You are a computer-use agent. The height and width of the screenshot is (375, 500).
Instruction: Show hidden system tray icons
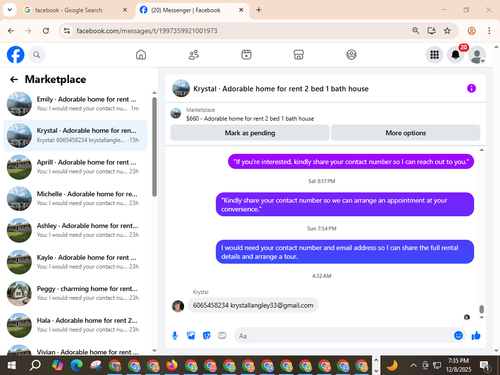tap(413, 366)
